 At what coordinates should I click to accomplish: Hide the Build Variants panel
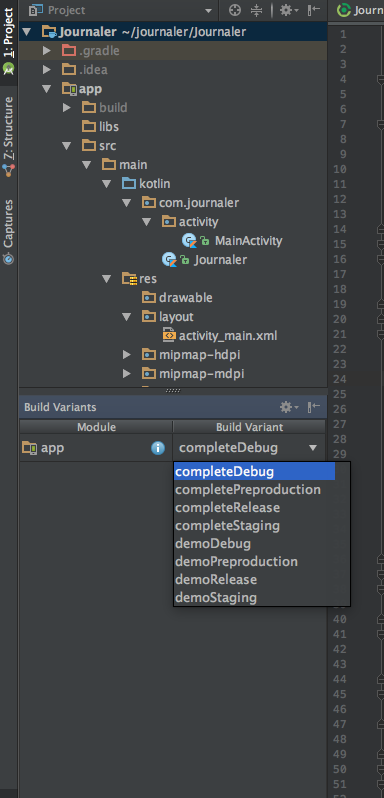point(314,407)
